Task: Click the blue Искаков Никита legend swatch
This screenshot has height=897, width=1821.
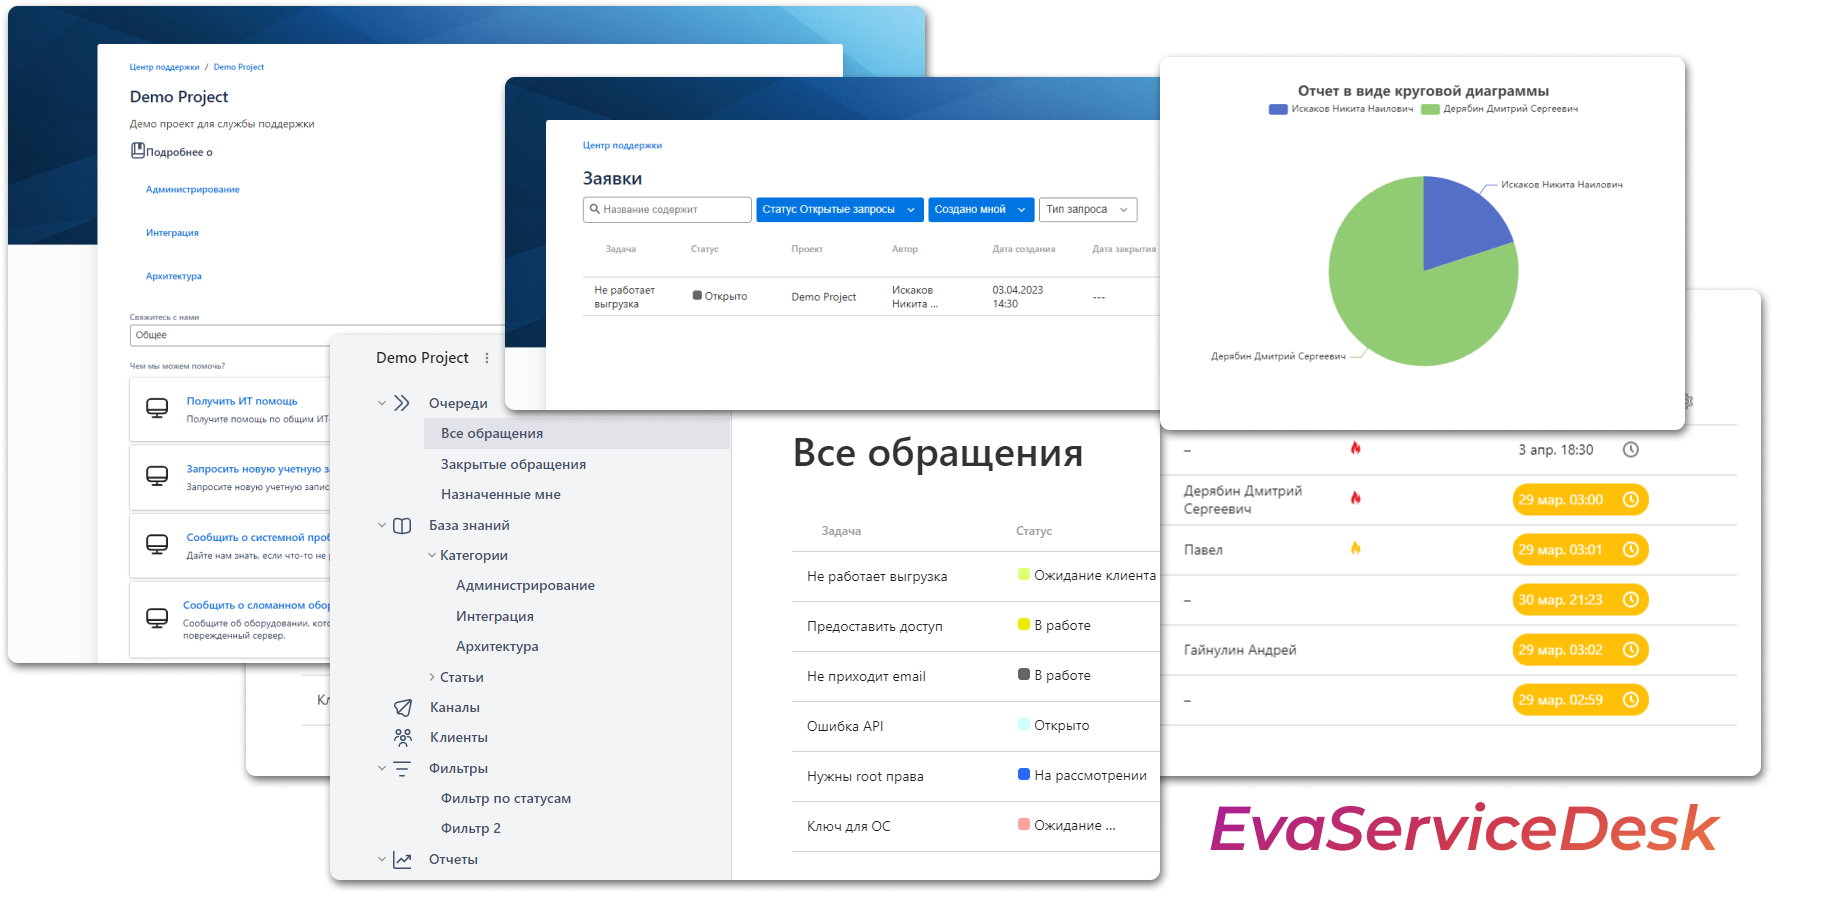Action: pos(1278,109)
